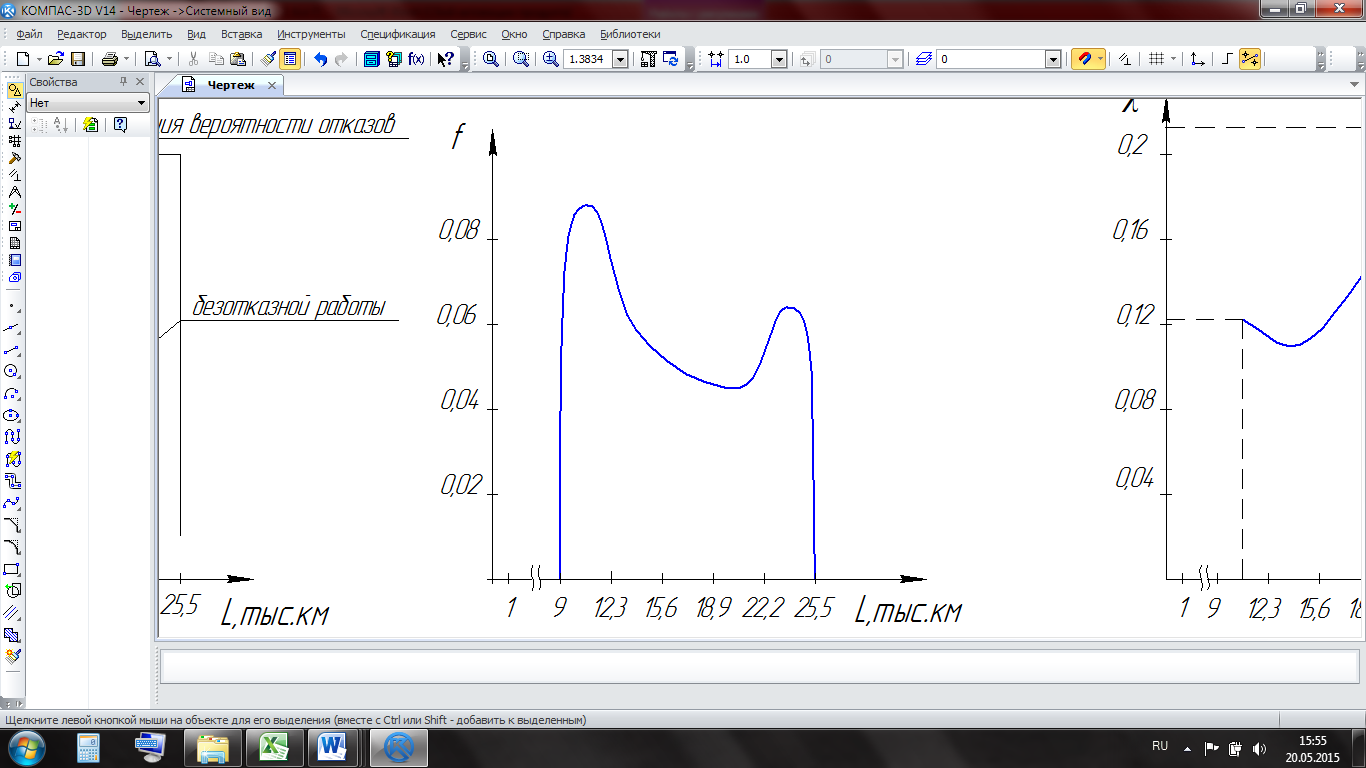1366x768 pixels.
Task: Open the Вставка menu
Action: (241, 34)
